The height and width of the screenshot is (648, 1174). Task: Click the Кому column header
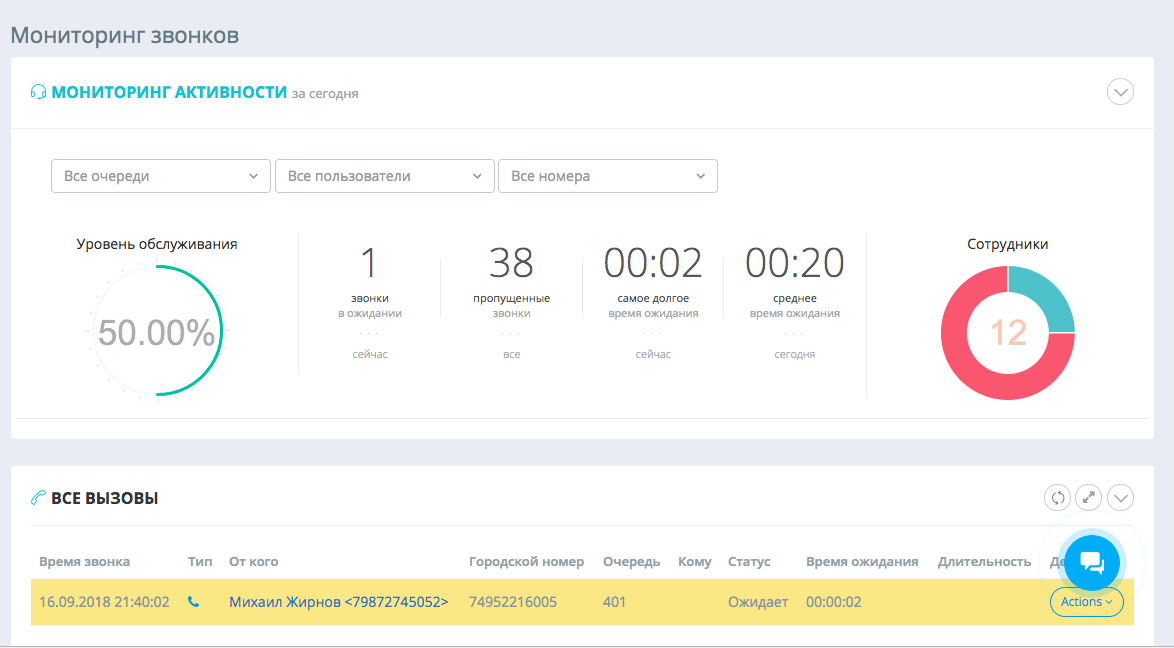tap(695, 562)
